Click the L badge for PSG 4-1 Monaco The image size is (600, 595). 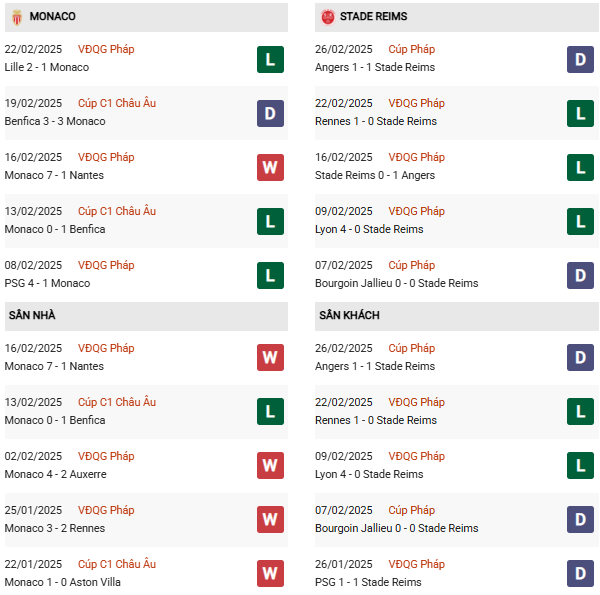270,276
